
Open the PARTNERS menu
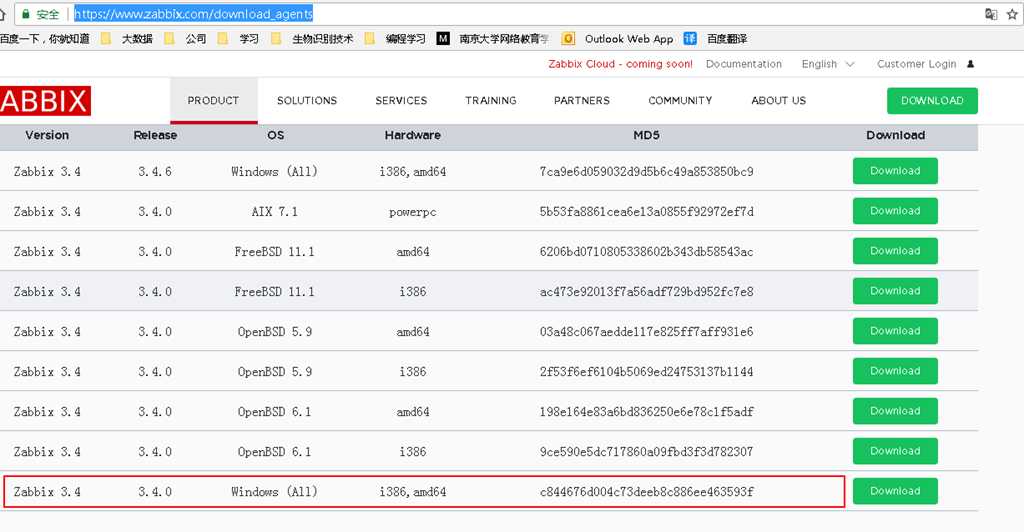pos(582,101)
